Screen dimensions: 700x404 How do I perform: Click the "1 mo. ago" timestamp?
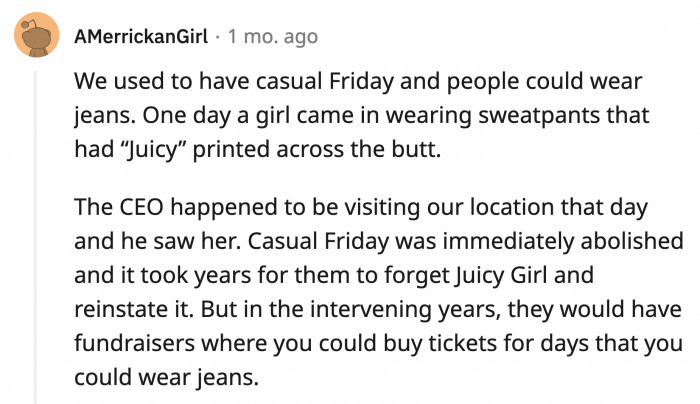click(x=273, y=37)
